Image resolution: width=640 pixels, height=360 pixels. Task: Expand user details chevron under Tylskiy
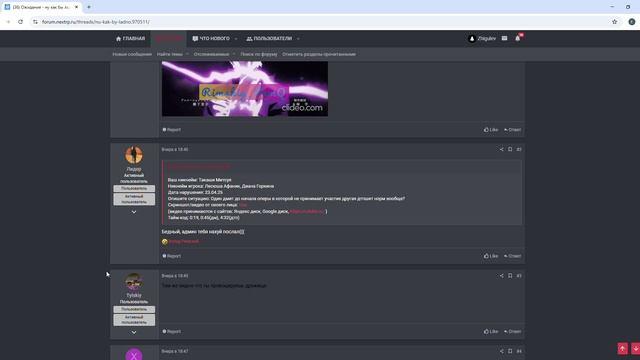coord(134,332)
